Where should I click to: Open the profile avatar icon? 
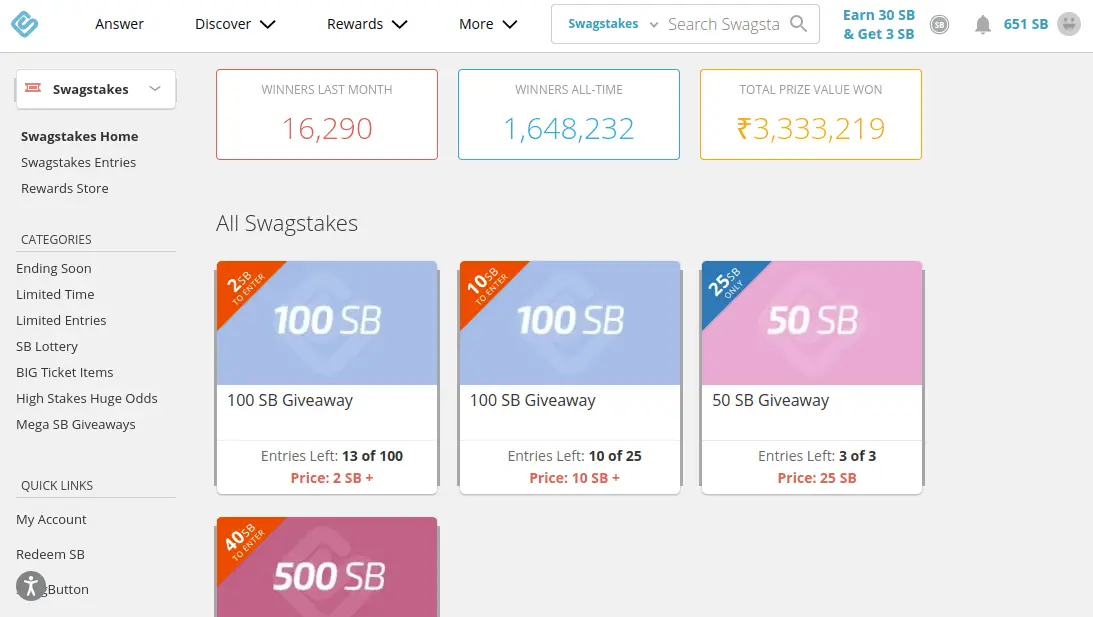pos(1069,24)
